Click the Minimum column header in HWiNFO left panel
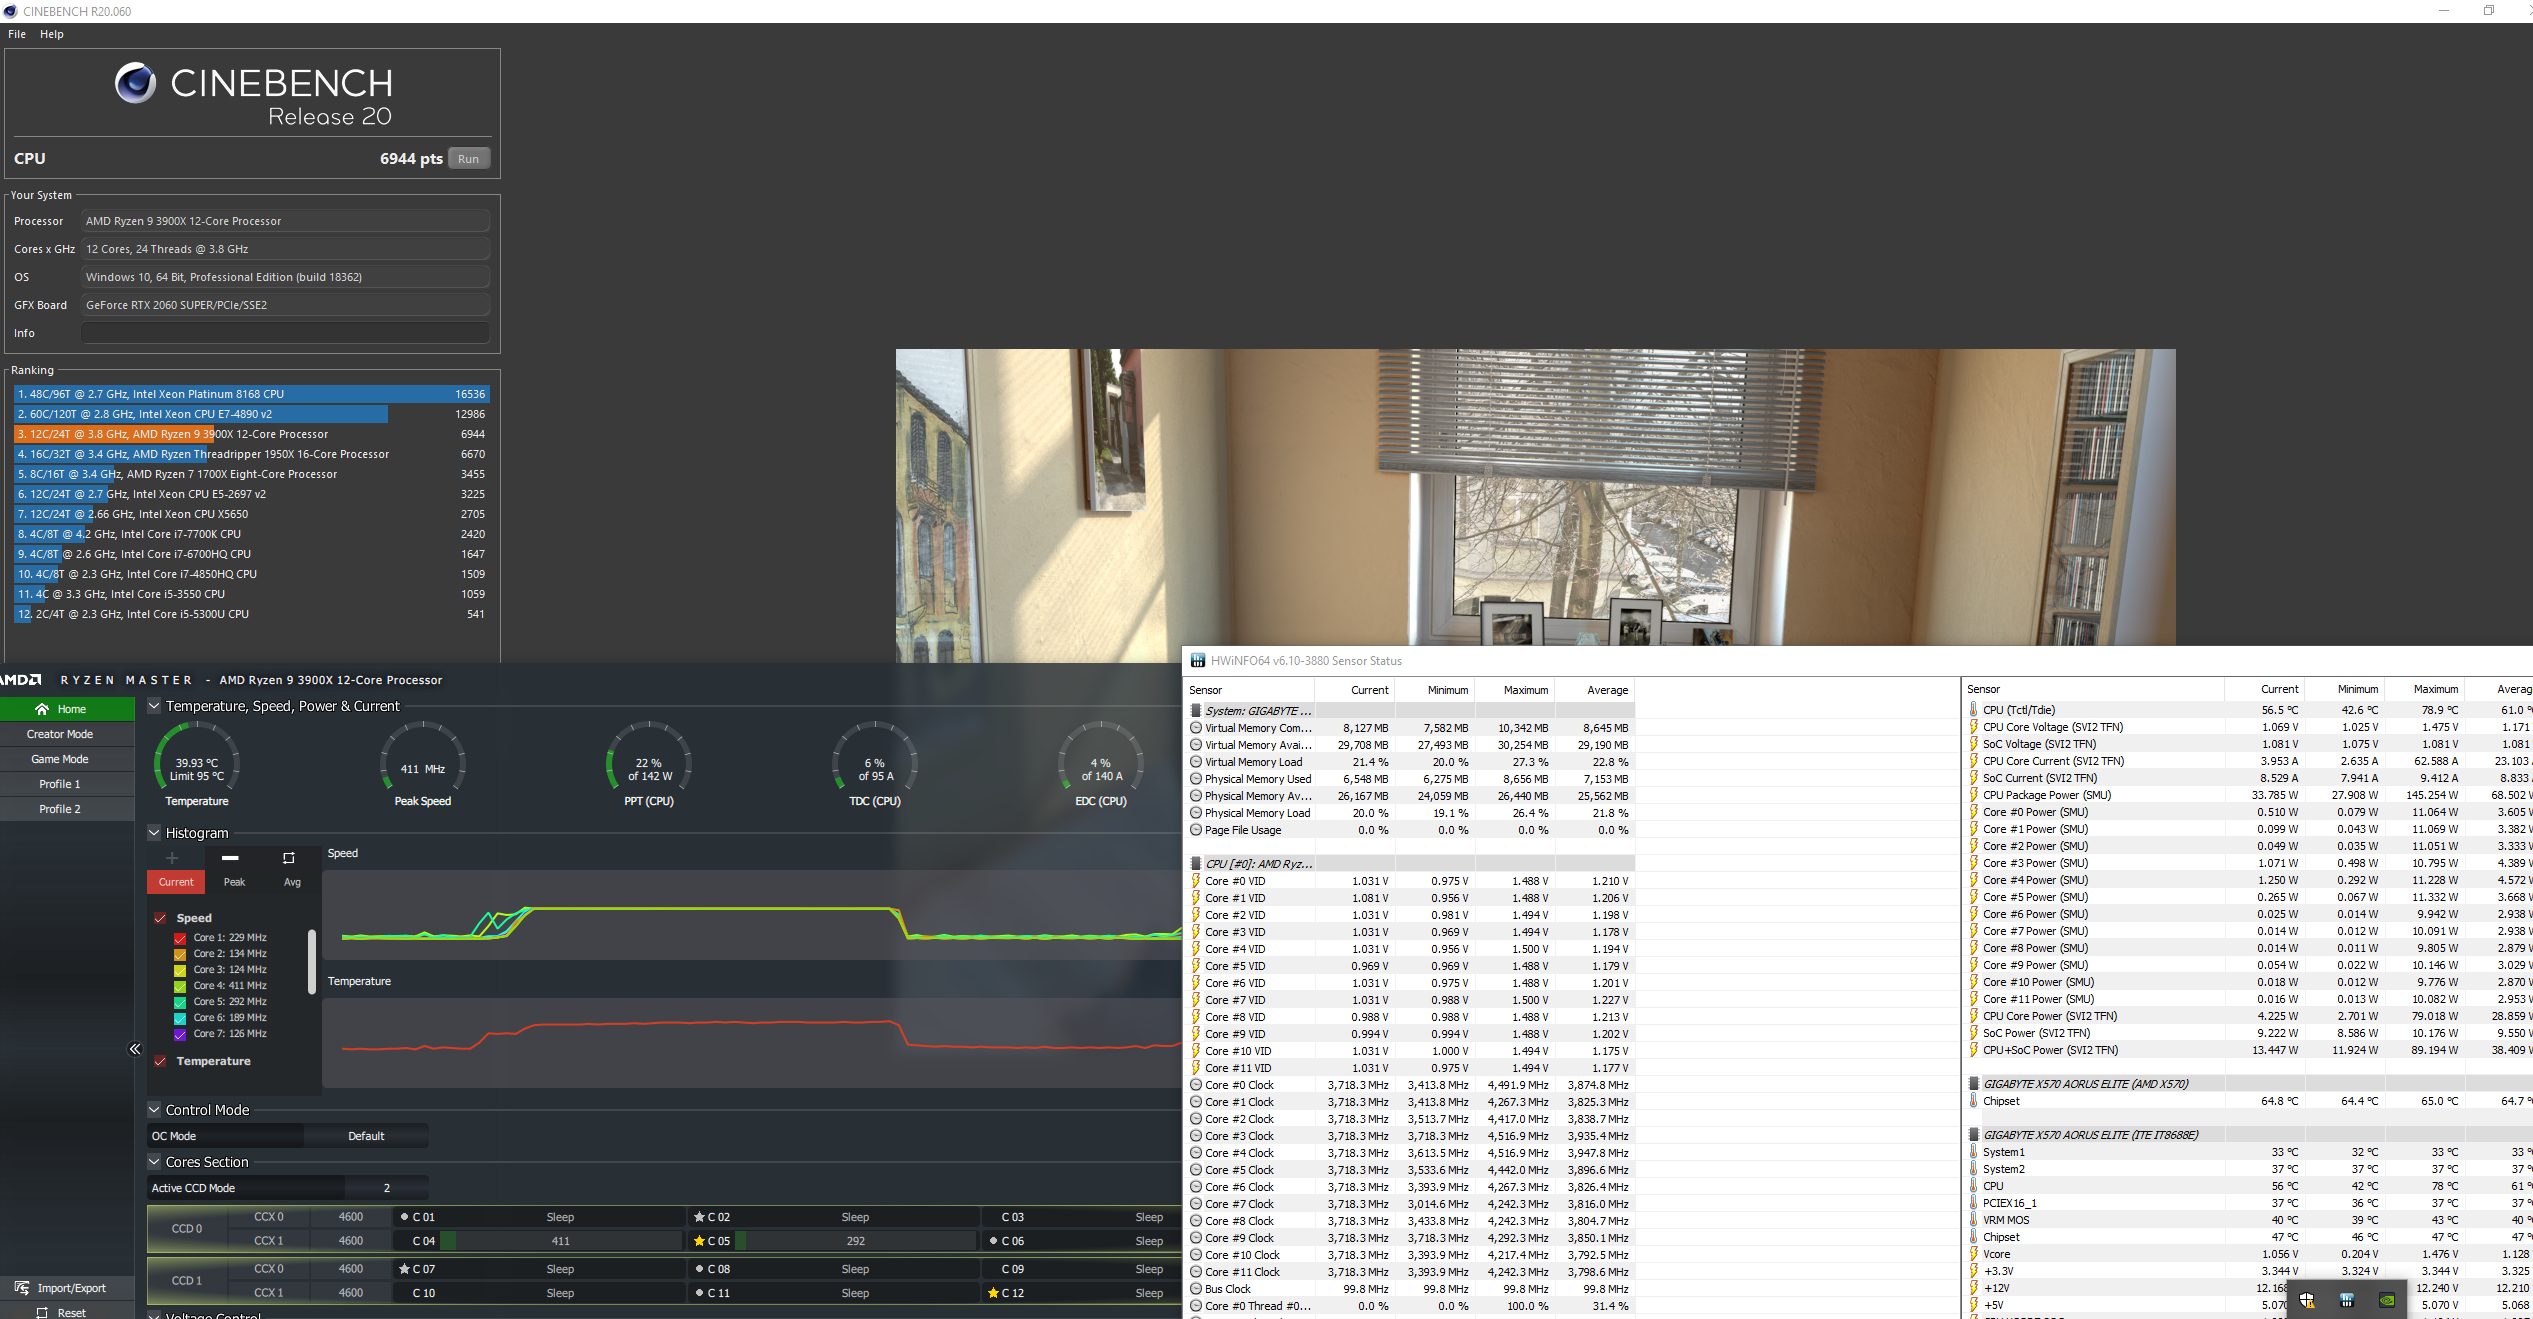2533x1319 pixels. 1434,690
